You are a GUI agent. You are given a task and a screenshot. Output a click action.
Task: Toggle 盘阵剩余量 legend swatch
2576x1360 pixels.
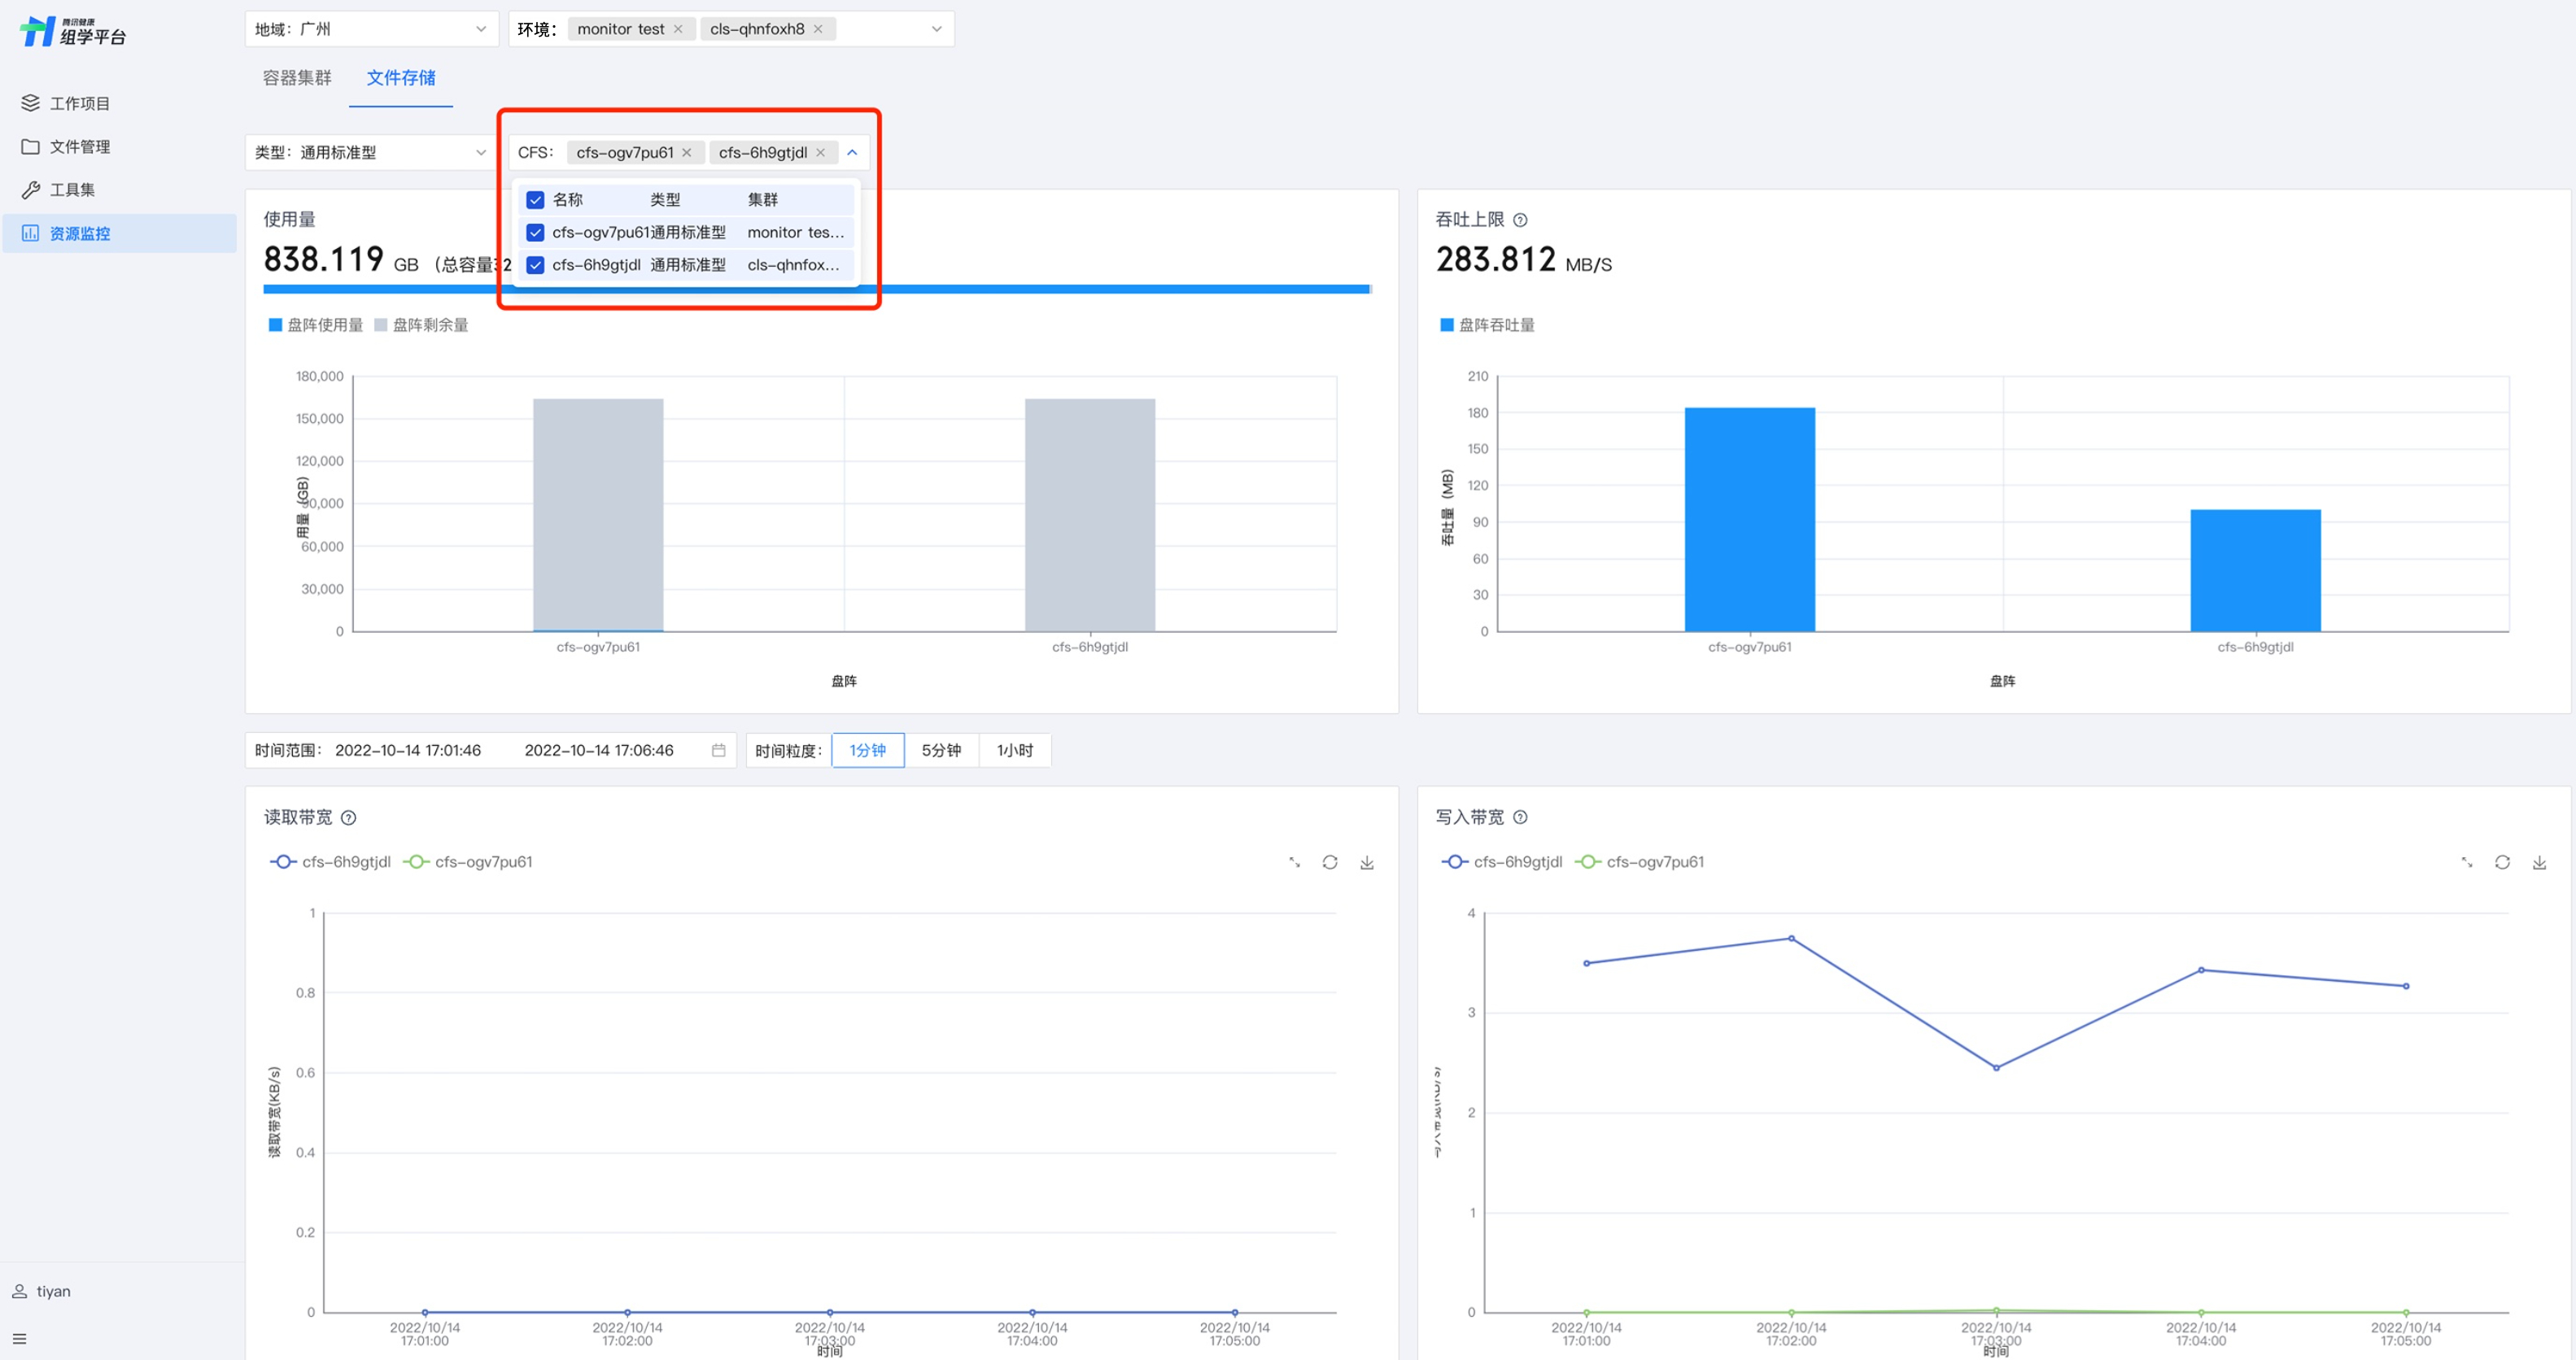coord(381,325)
